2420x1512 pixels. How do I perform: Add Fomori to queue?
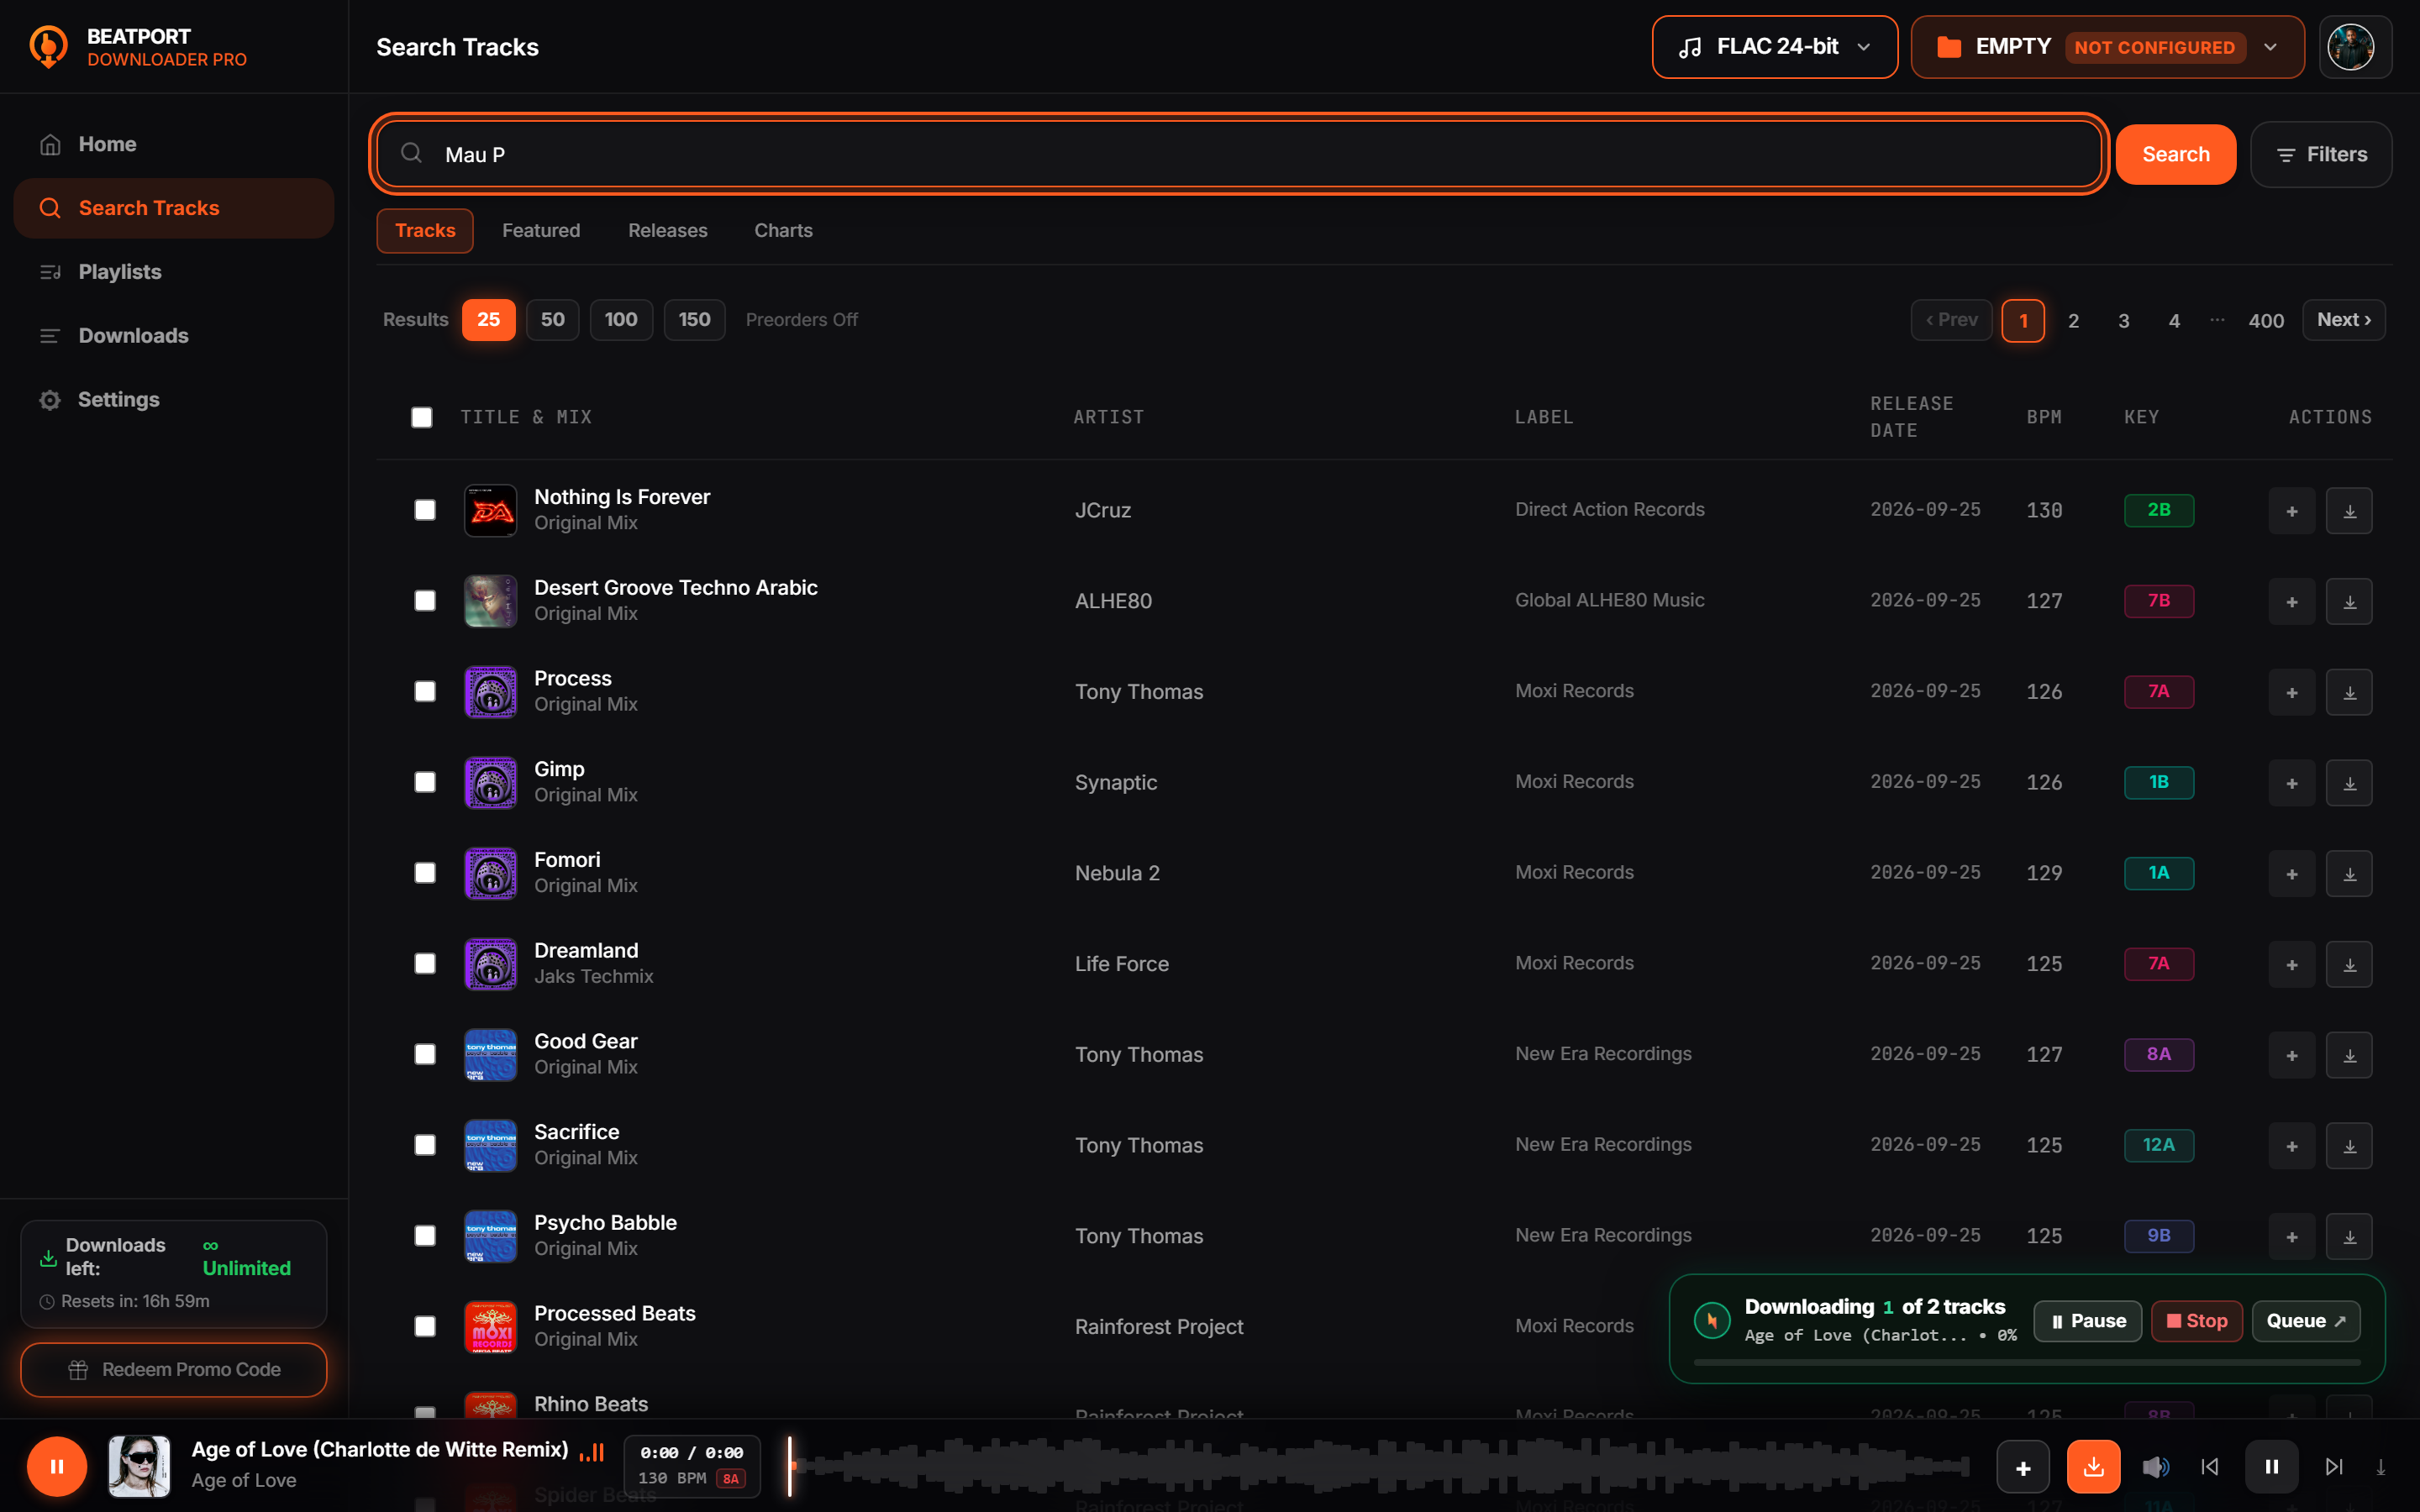[x=2291, y=874]
